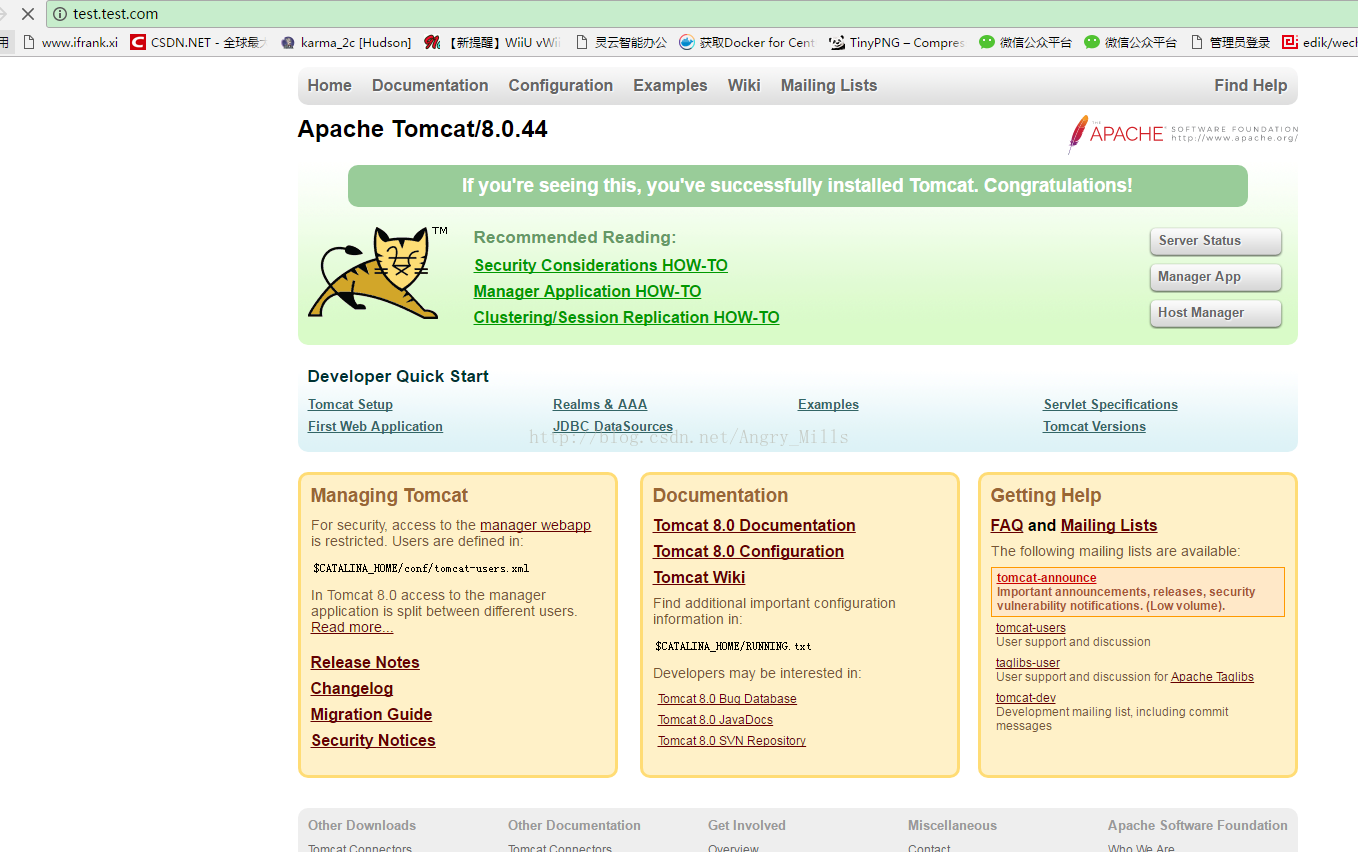The image size is (1358, 852).
Task: Open the Examples navigation item in top bar
Action: [x=670, y=86]
